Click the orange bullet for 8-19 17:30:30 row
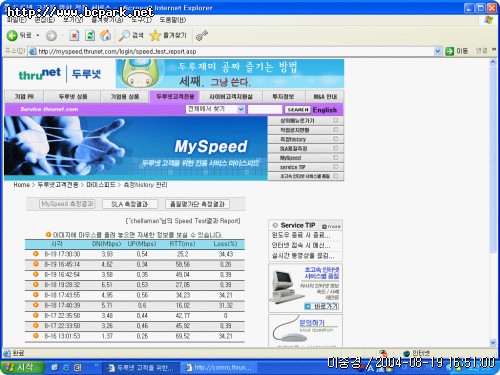500x375 pixels. pyautogui.click(x=36, y=254)
